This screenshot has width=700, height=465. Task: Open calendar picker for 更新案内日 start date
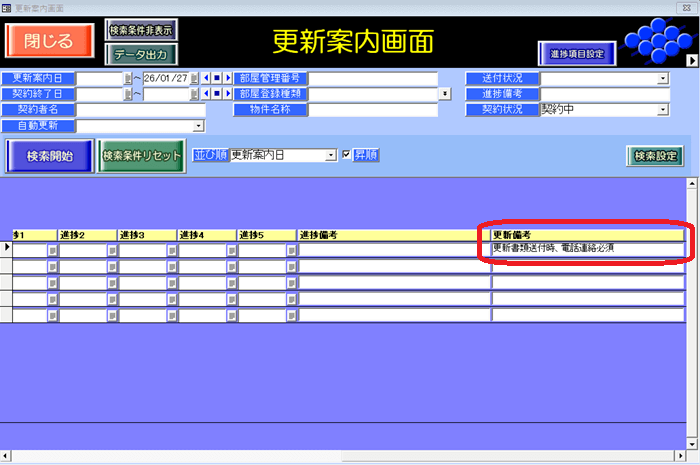click(127, 78)
